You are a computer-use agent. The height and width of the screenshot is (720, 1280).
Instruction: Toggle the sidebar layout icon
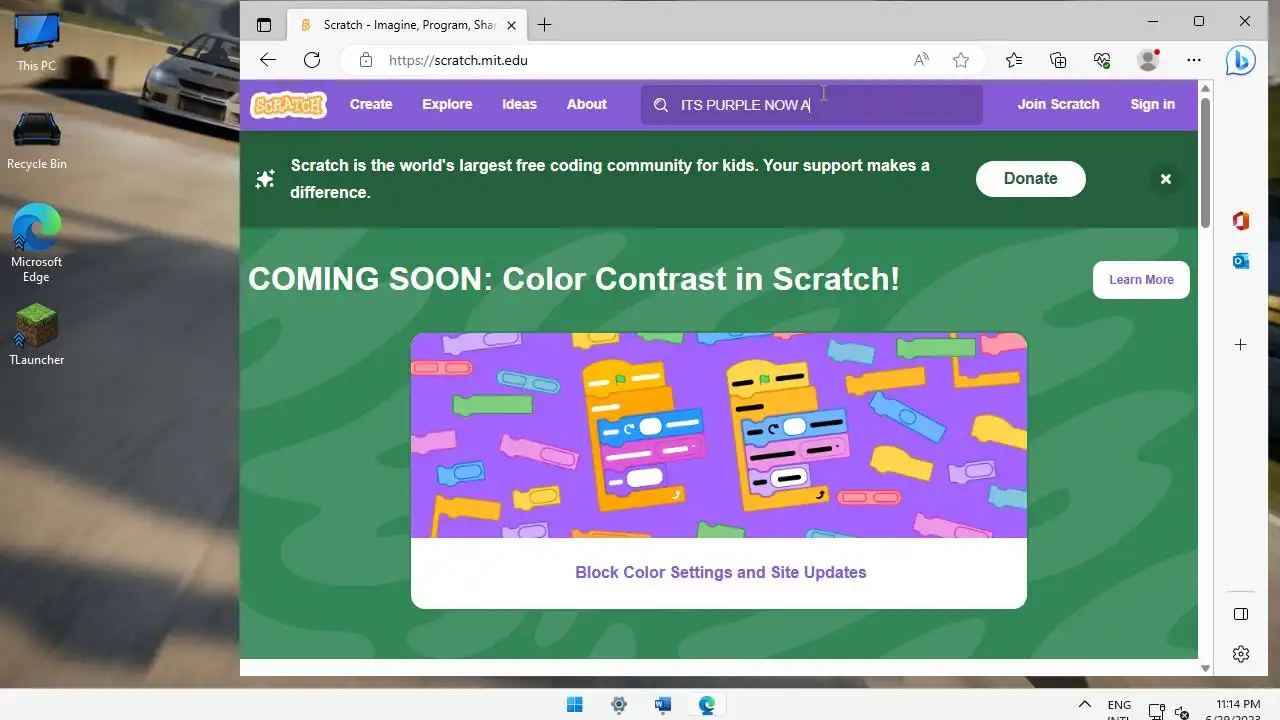click(x=1241, y=613)
